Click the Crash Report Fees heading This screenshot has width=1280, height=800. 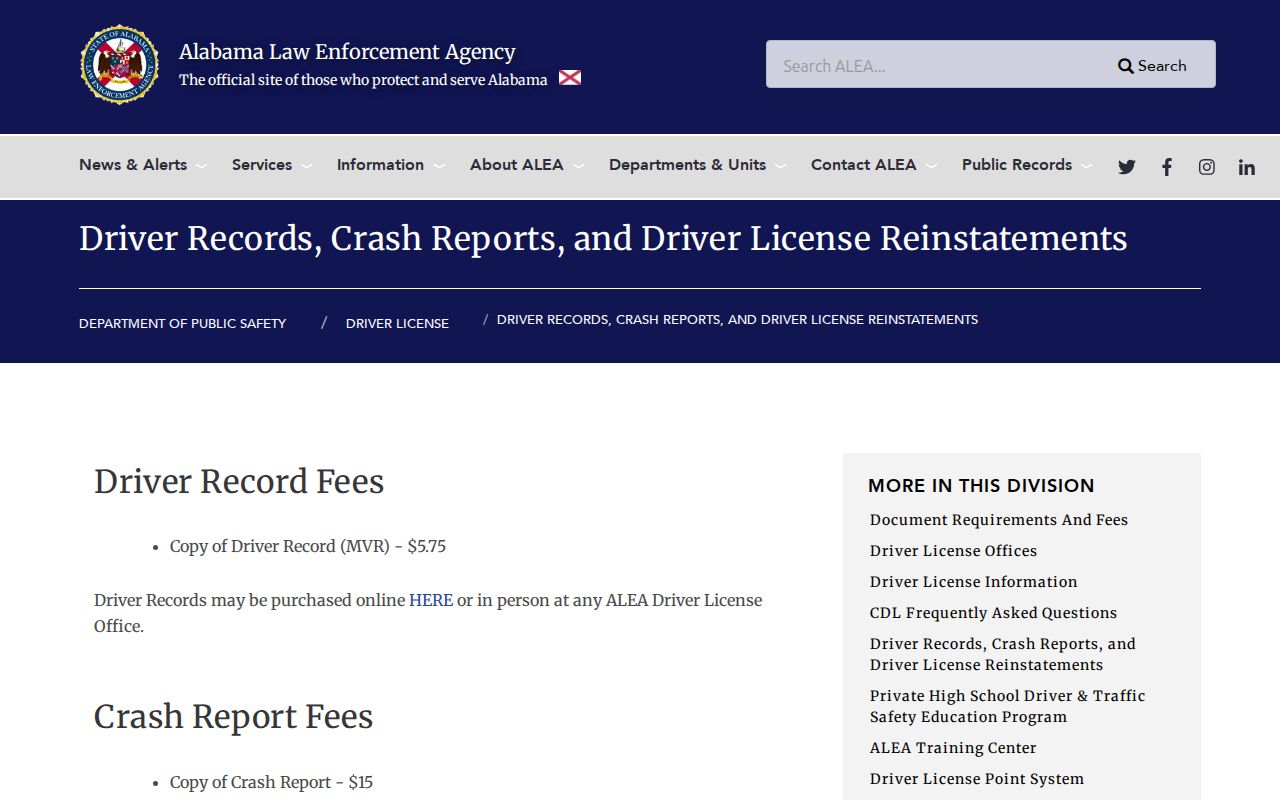coord(233,717)
